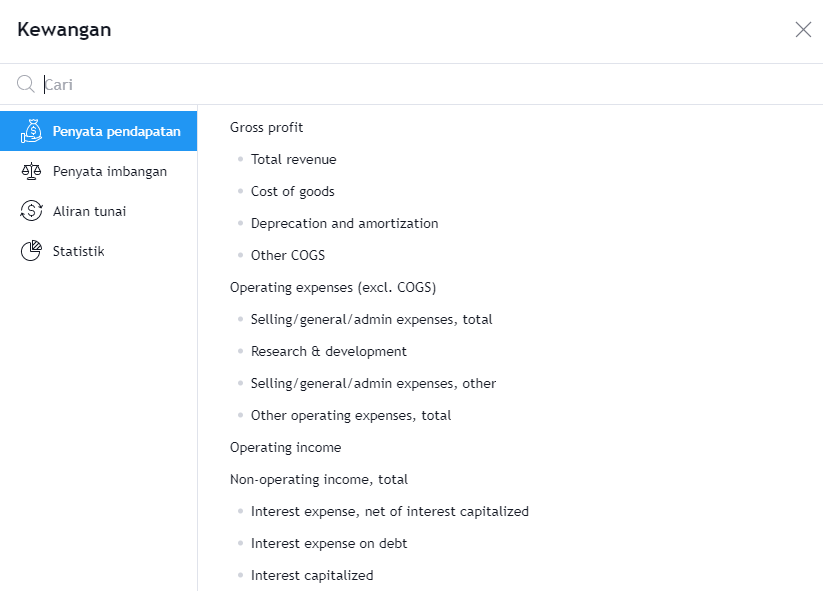Select the Other COGS entry
Viewport: 823px width, 591px height.
pos(286,255)
